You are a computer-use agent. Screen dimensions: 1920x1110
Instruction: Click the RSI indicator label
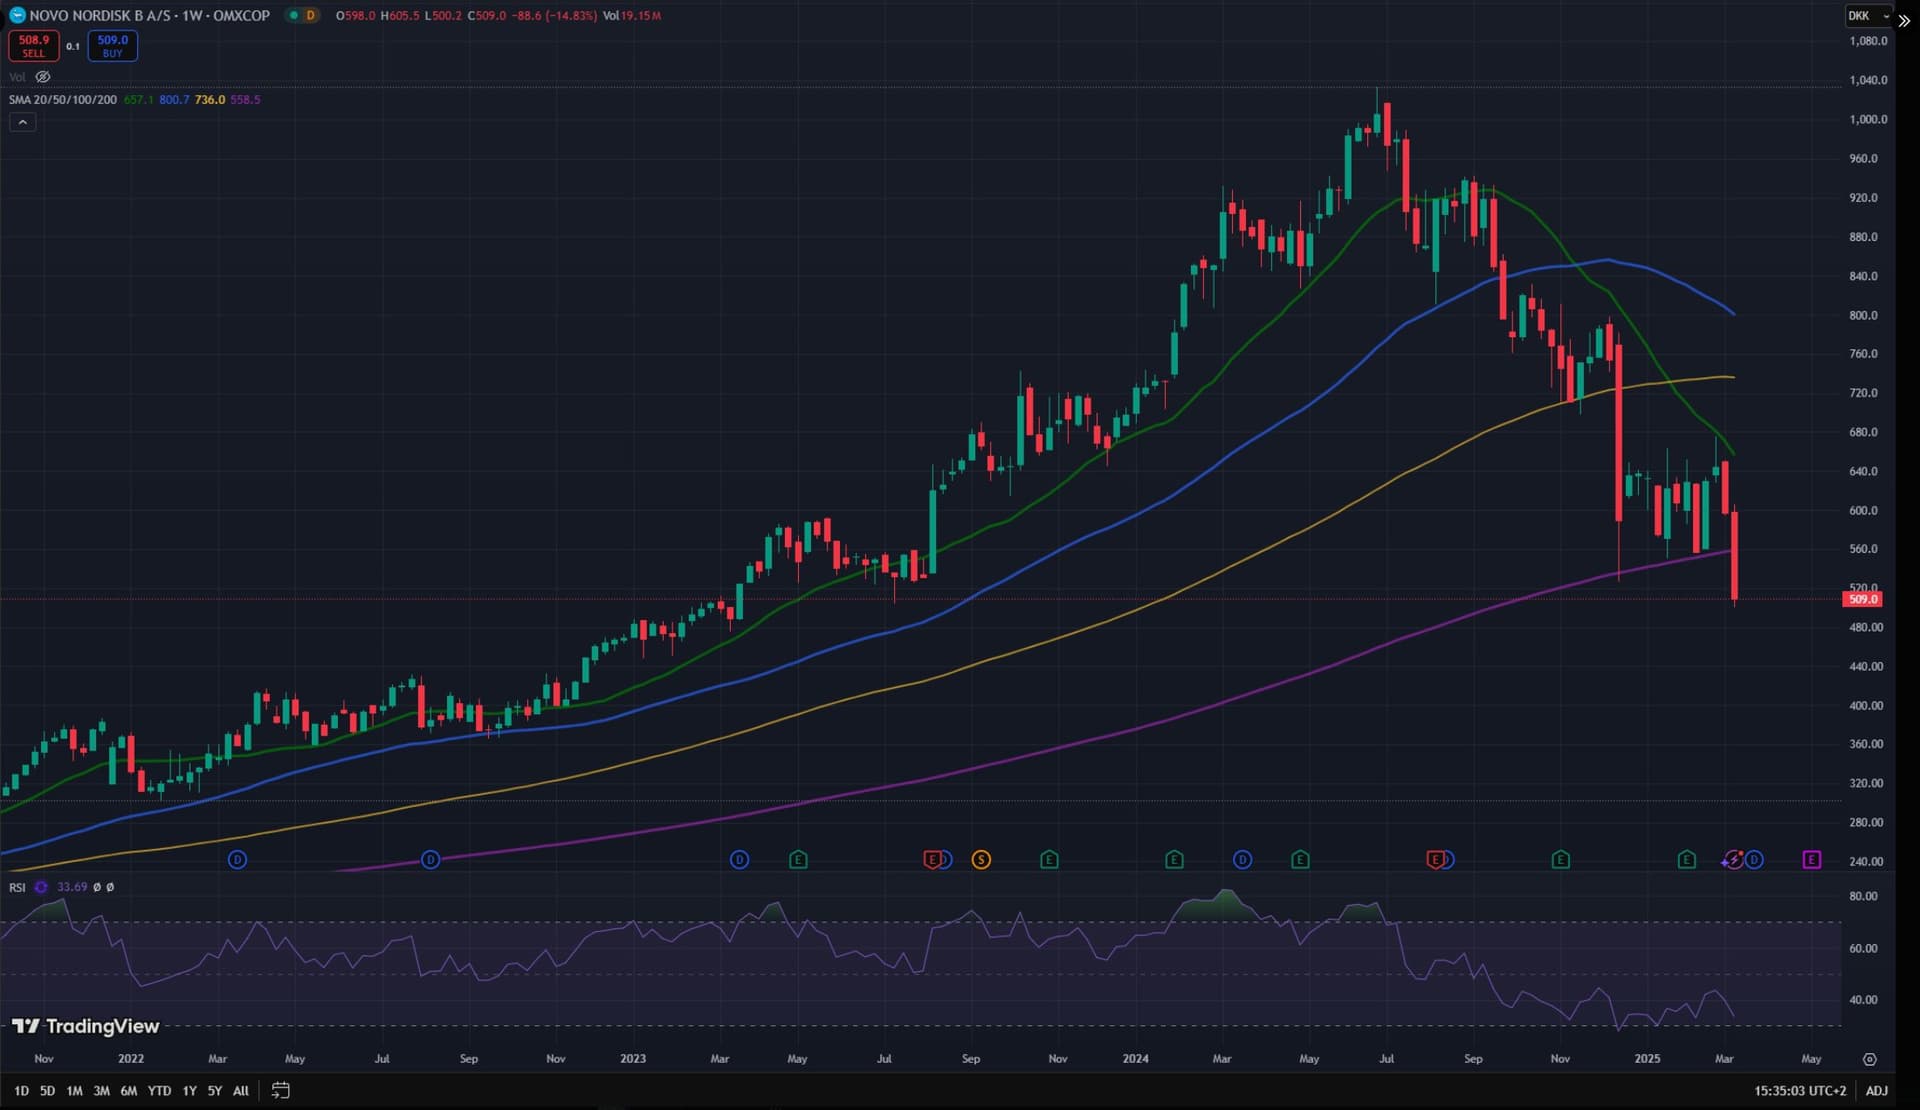[17, 887]
